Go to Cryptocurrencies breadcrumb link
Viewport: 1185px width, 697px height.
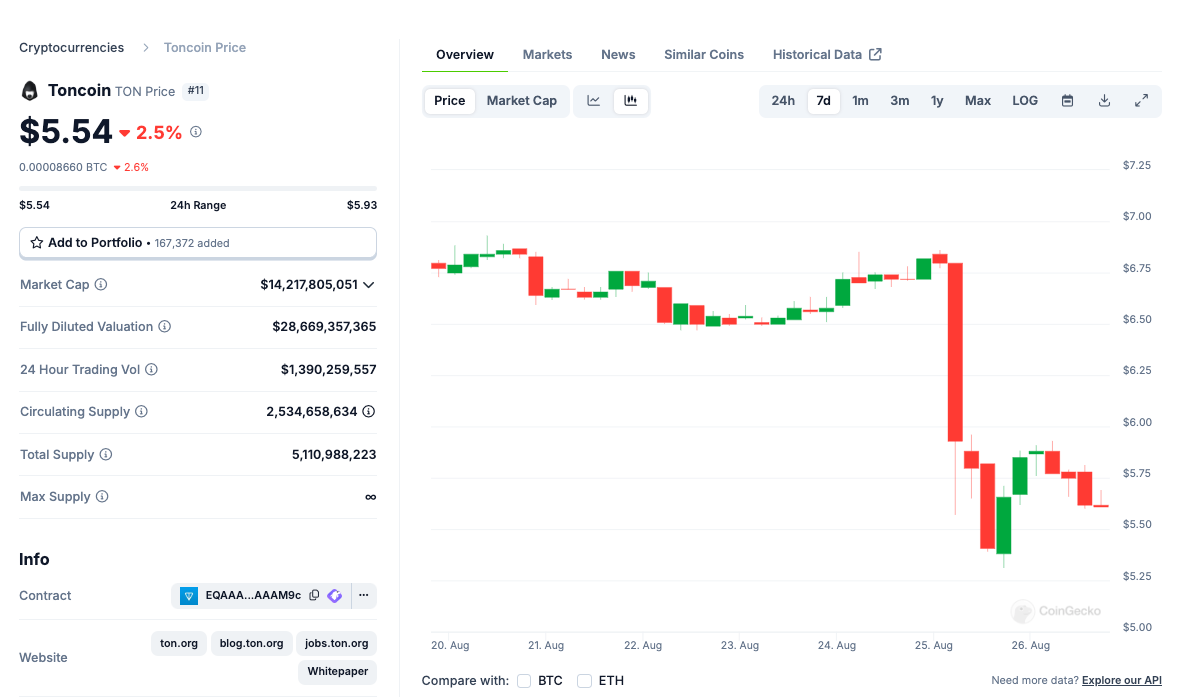click(x=71, y=48)
